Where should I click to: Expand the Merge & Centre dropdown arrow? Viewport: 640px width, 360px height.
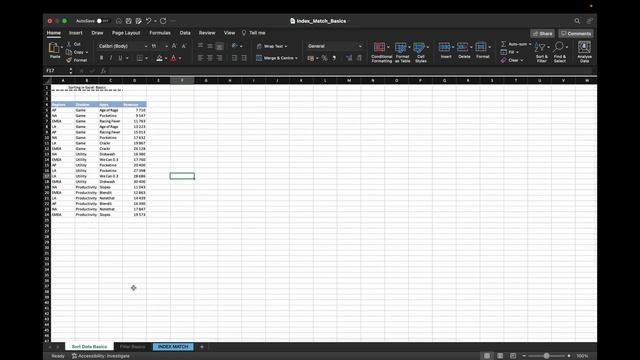296,58
